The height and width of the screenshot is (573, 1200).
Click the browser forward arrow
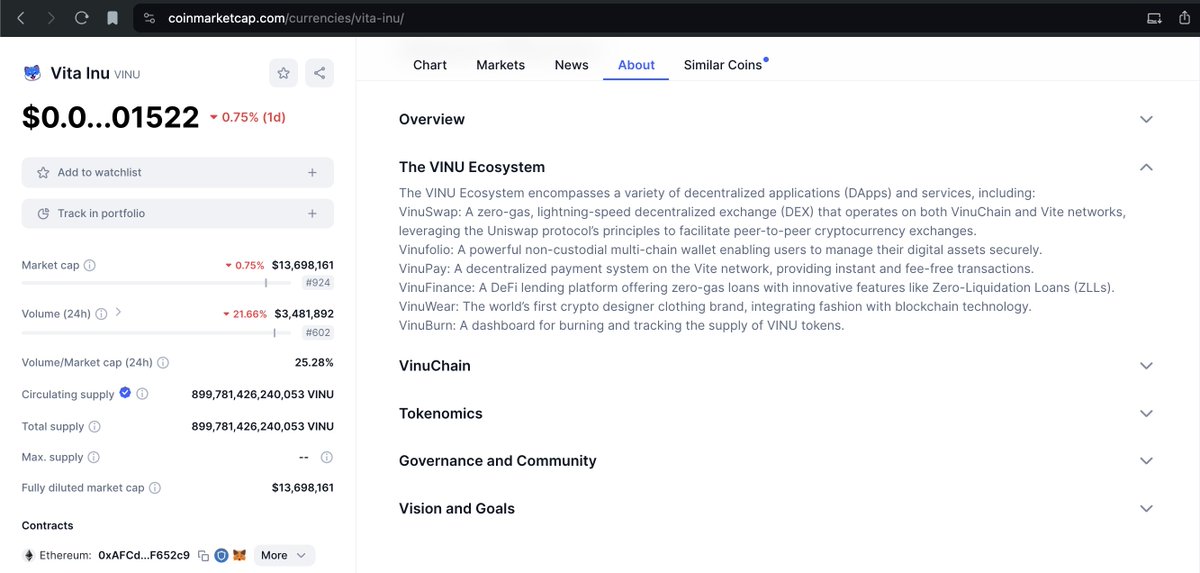pyautogui.click(x=52, y=18)
